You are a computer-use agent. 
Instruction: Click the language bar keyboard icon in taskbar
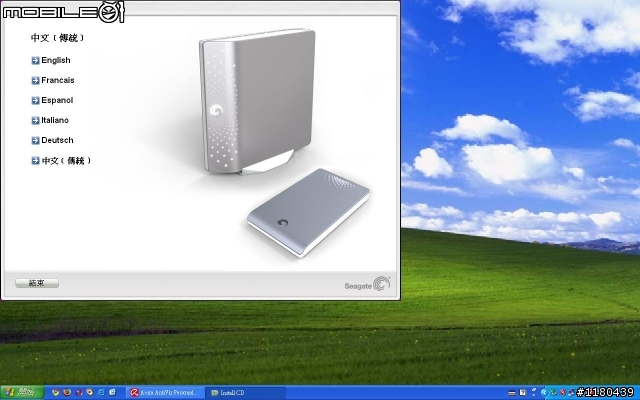(x=512, y=393)
